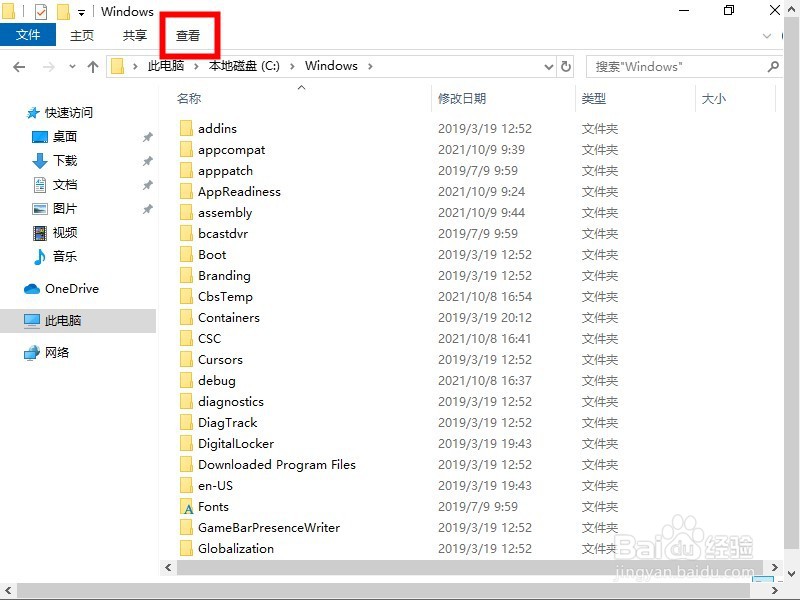Click pin icon next to 文档
This screenshot has height=600, width=800.
click(147, 185)
